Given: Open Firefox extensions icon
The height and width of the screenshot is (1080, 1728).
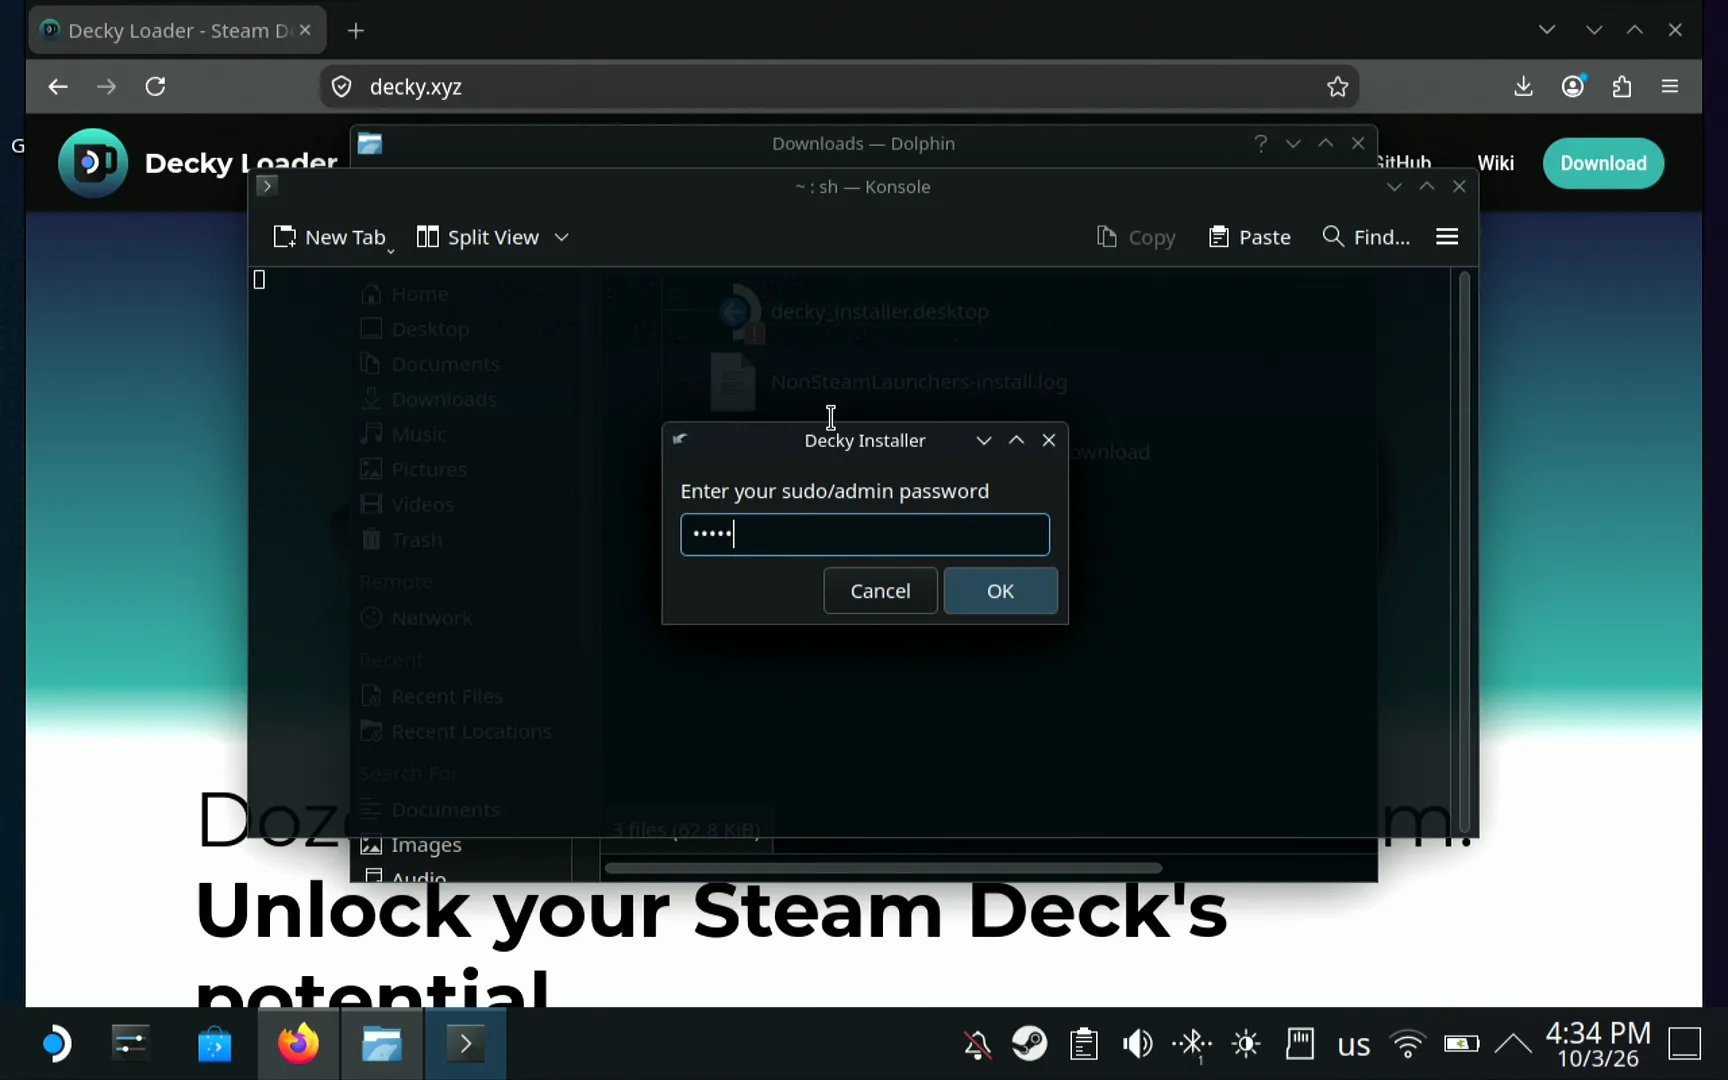Looking at the screenshot, I should tap(1622, 87).
